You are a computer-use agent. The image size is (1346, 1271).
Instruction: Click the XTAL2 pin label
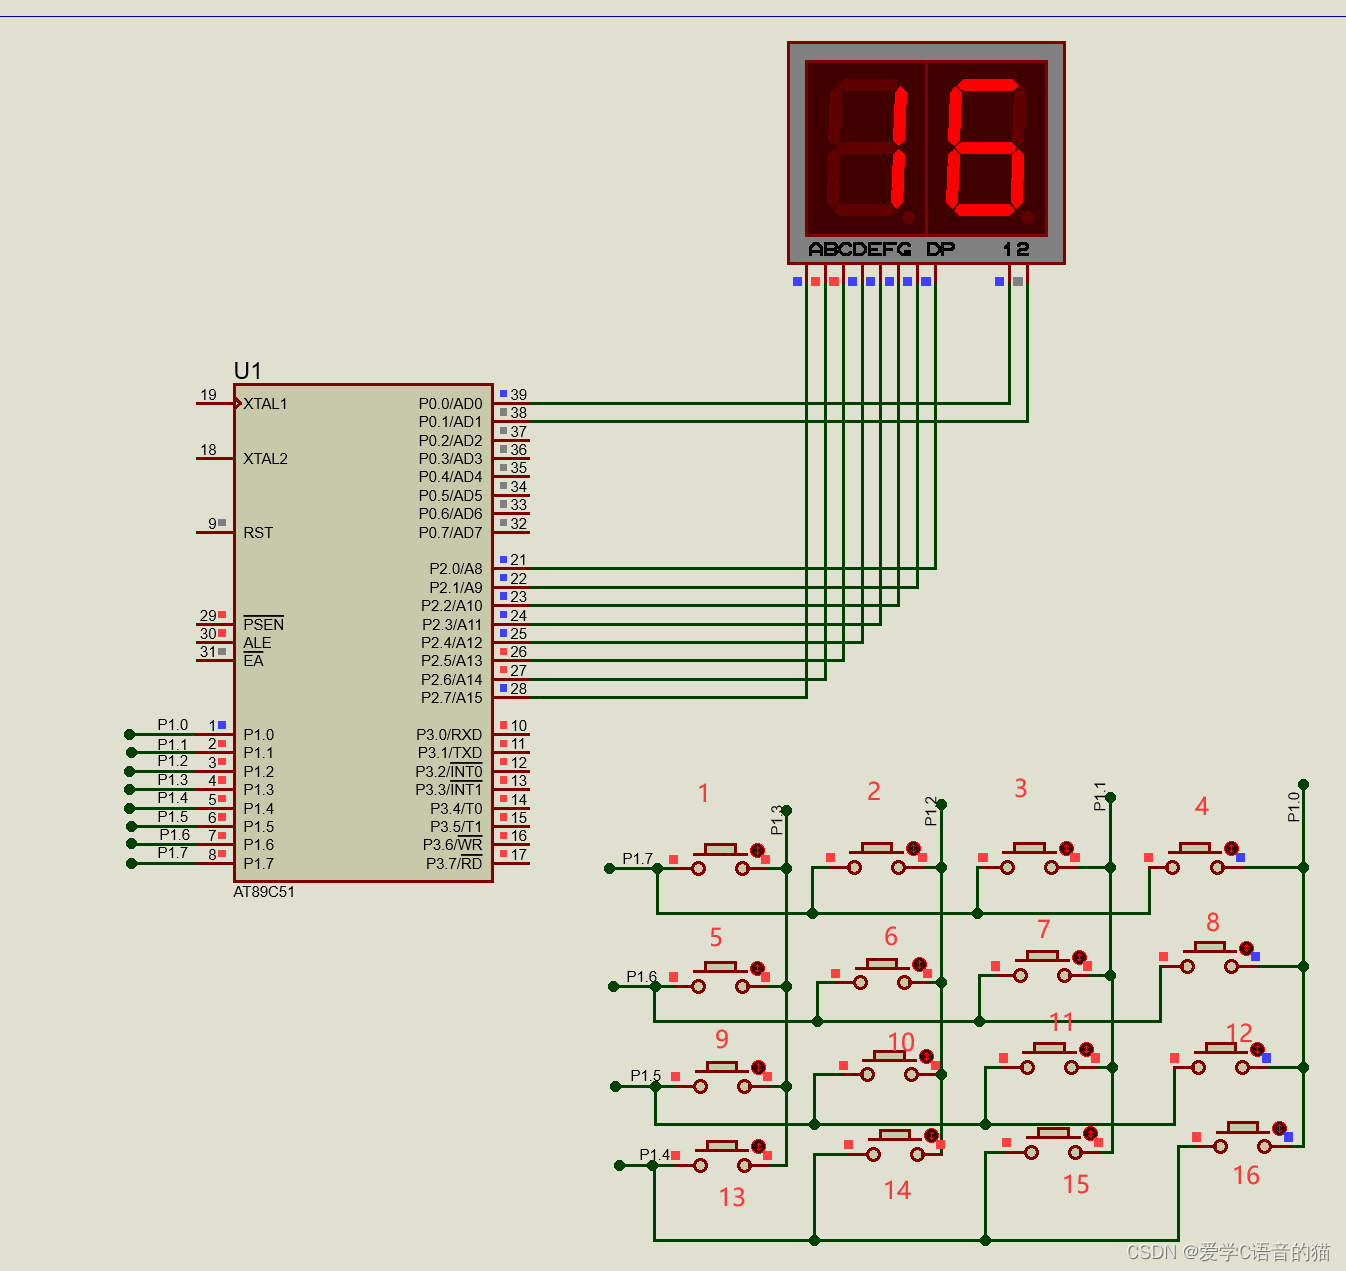click(x=265, y=459)
